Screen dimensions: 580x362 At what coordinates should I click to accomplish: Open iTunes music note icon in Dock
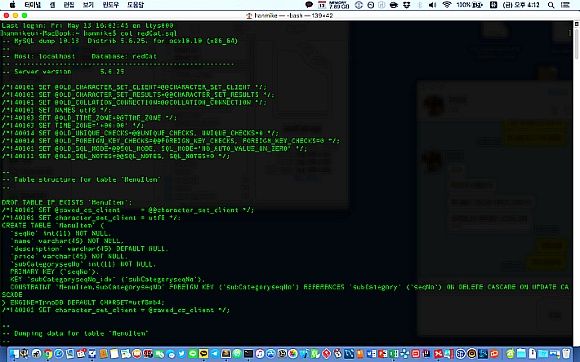[260, 354]
